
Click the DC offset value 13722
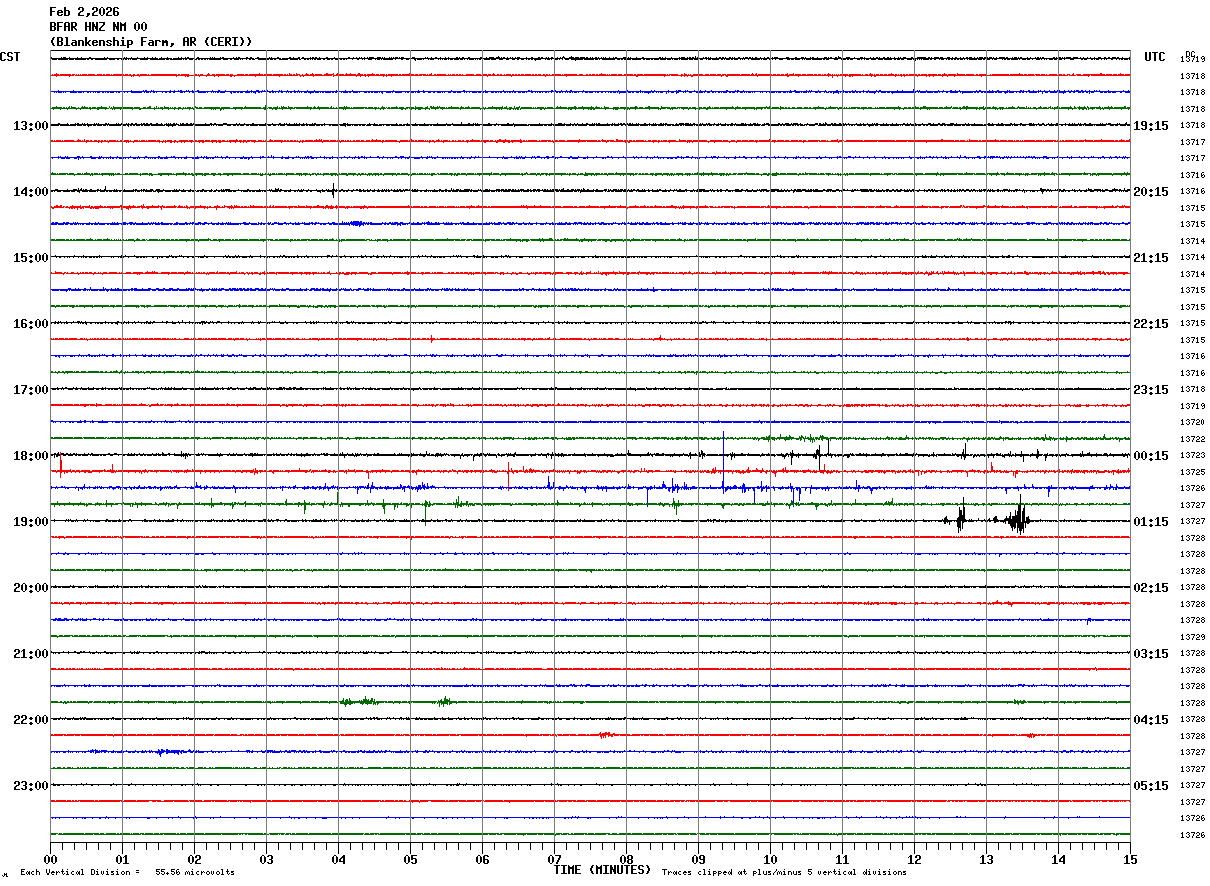click(1193, 439)
